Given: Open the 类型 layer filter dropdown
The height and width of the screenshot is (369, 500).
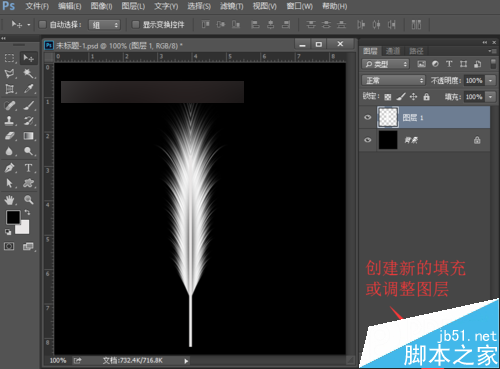Looking at the screenshot, I should pyautogui.click(x=385, y=64).
